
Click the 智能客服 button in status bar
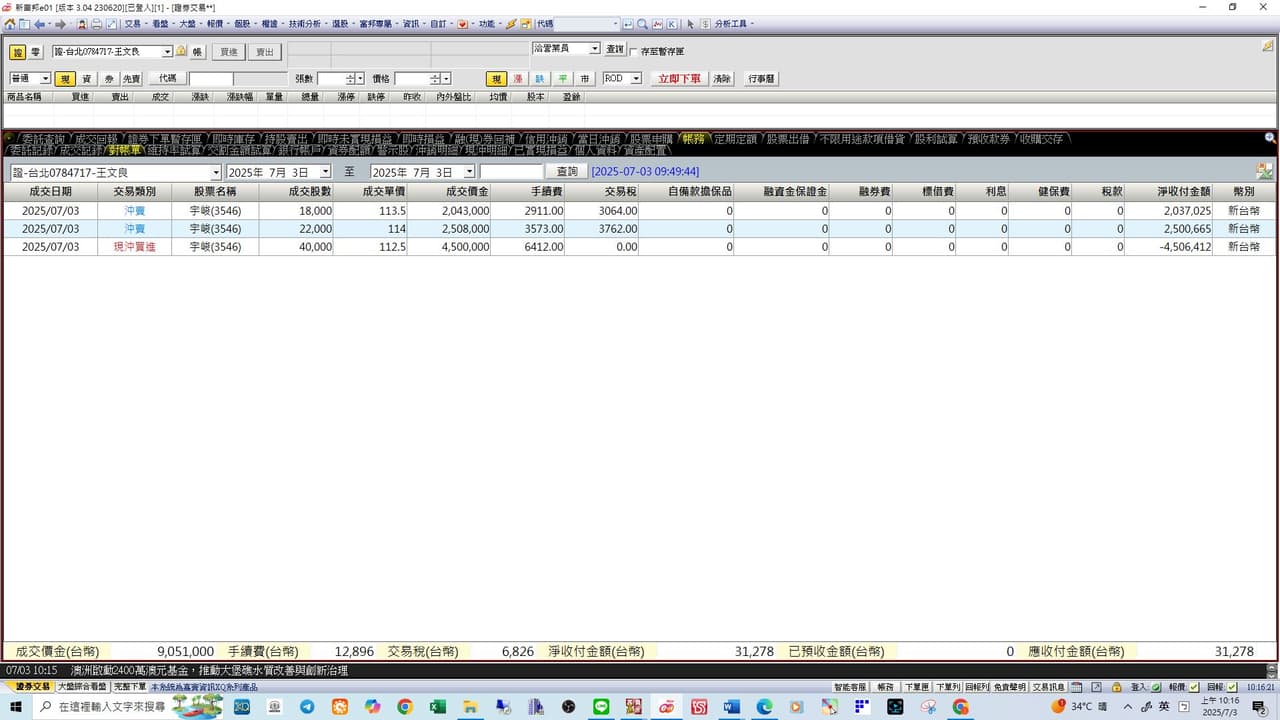[x=852, y=687]
